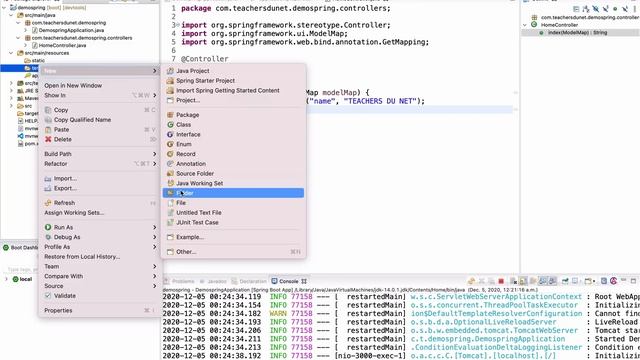
Task: Choose Restore from Local History menu item
Action: coord(82,257)
